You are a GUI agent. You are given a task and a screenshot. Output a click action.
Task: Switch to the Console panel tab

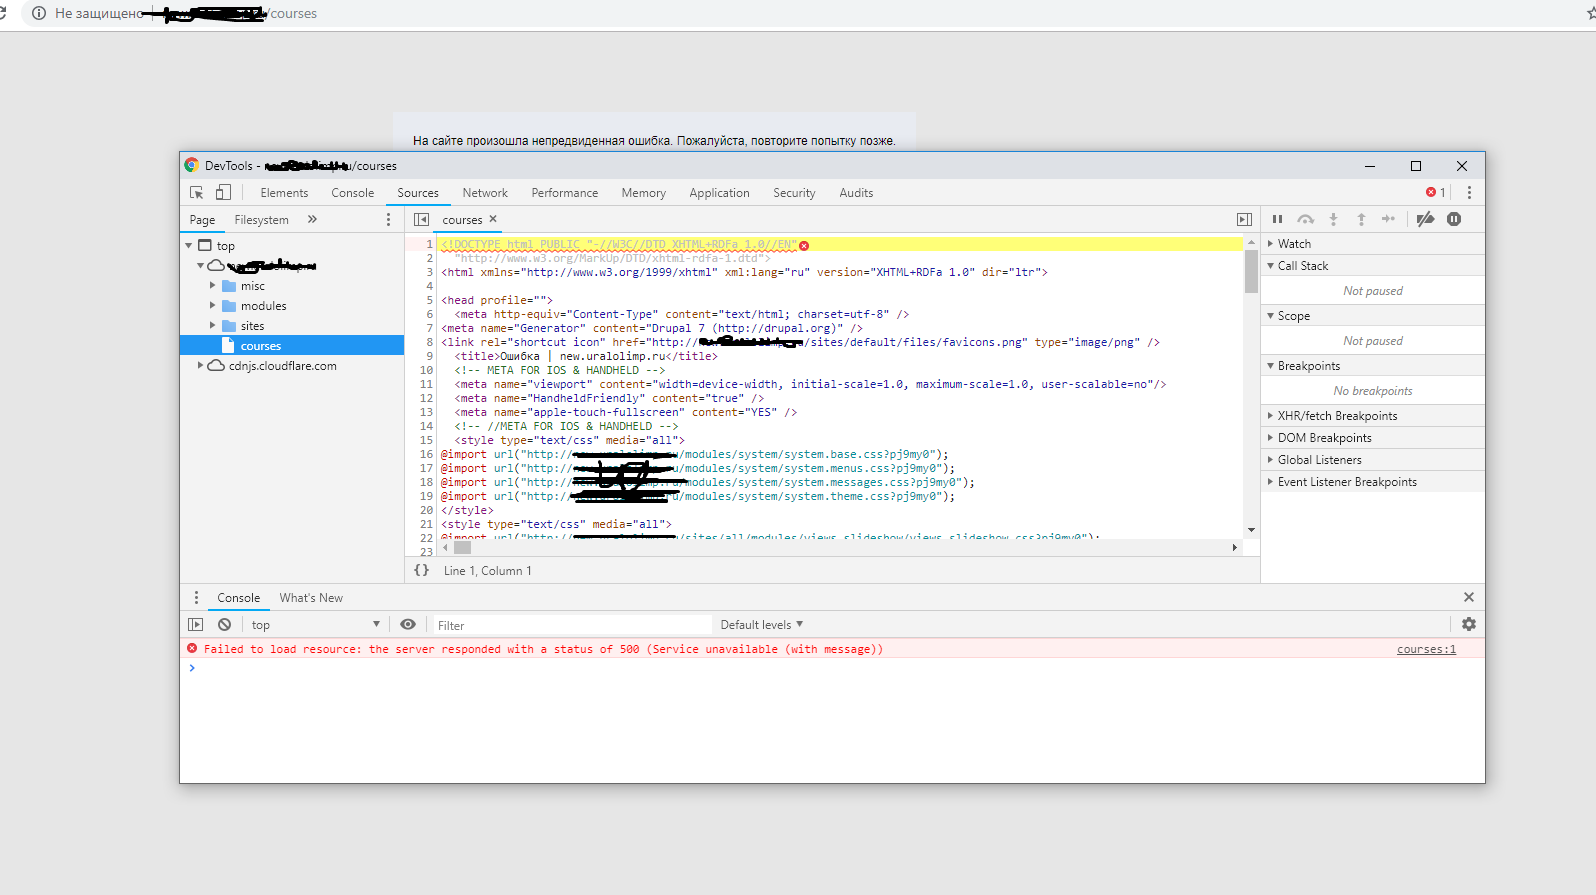pyautogui.click(x=352, y=192)
